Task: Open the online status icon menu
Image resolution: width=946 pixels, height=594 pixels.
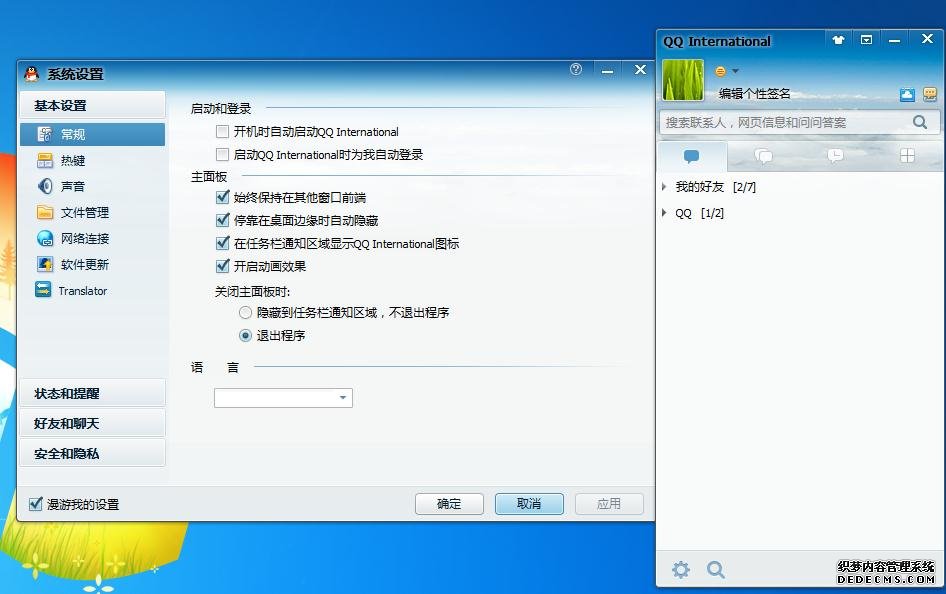Action: pyautogui.click(x=726, y=71)
